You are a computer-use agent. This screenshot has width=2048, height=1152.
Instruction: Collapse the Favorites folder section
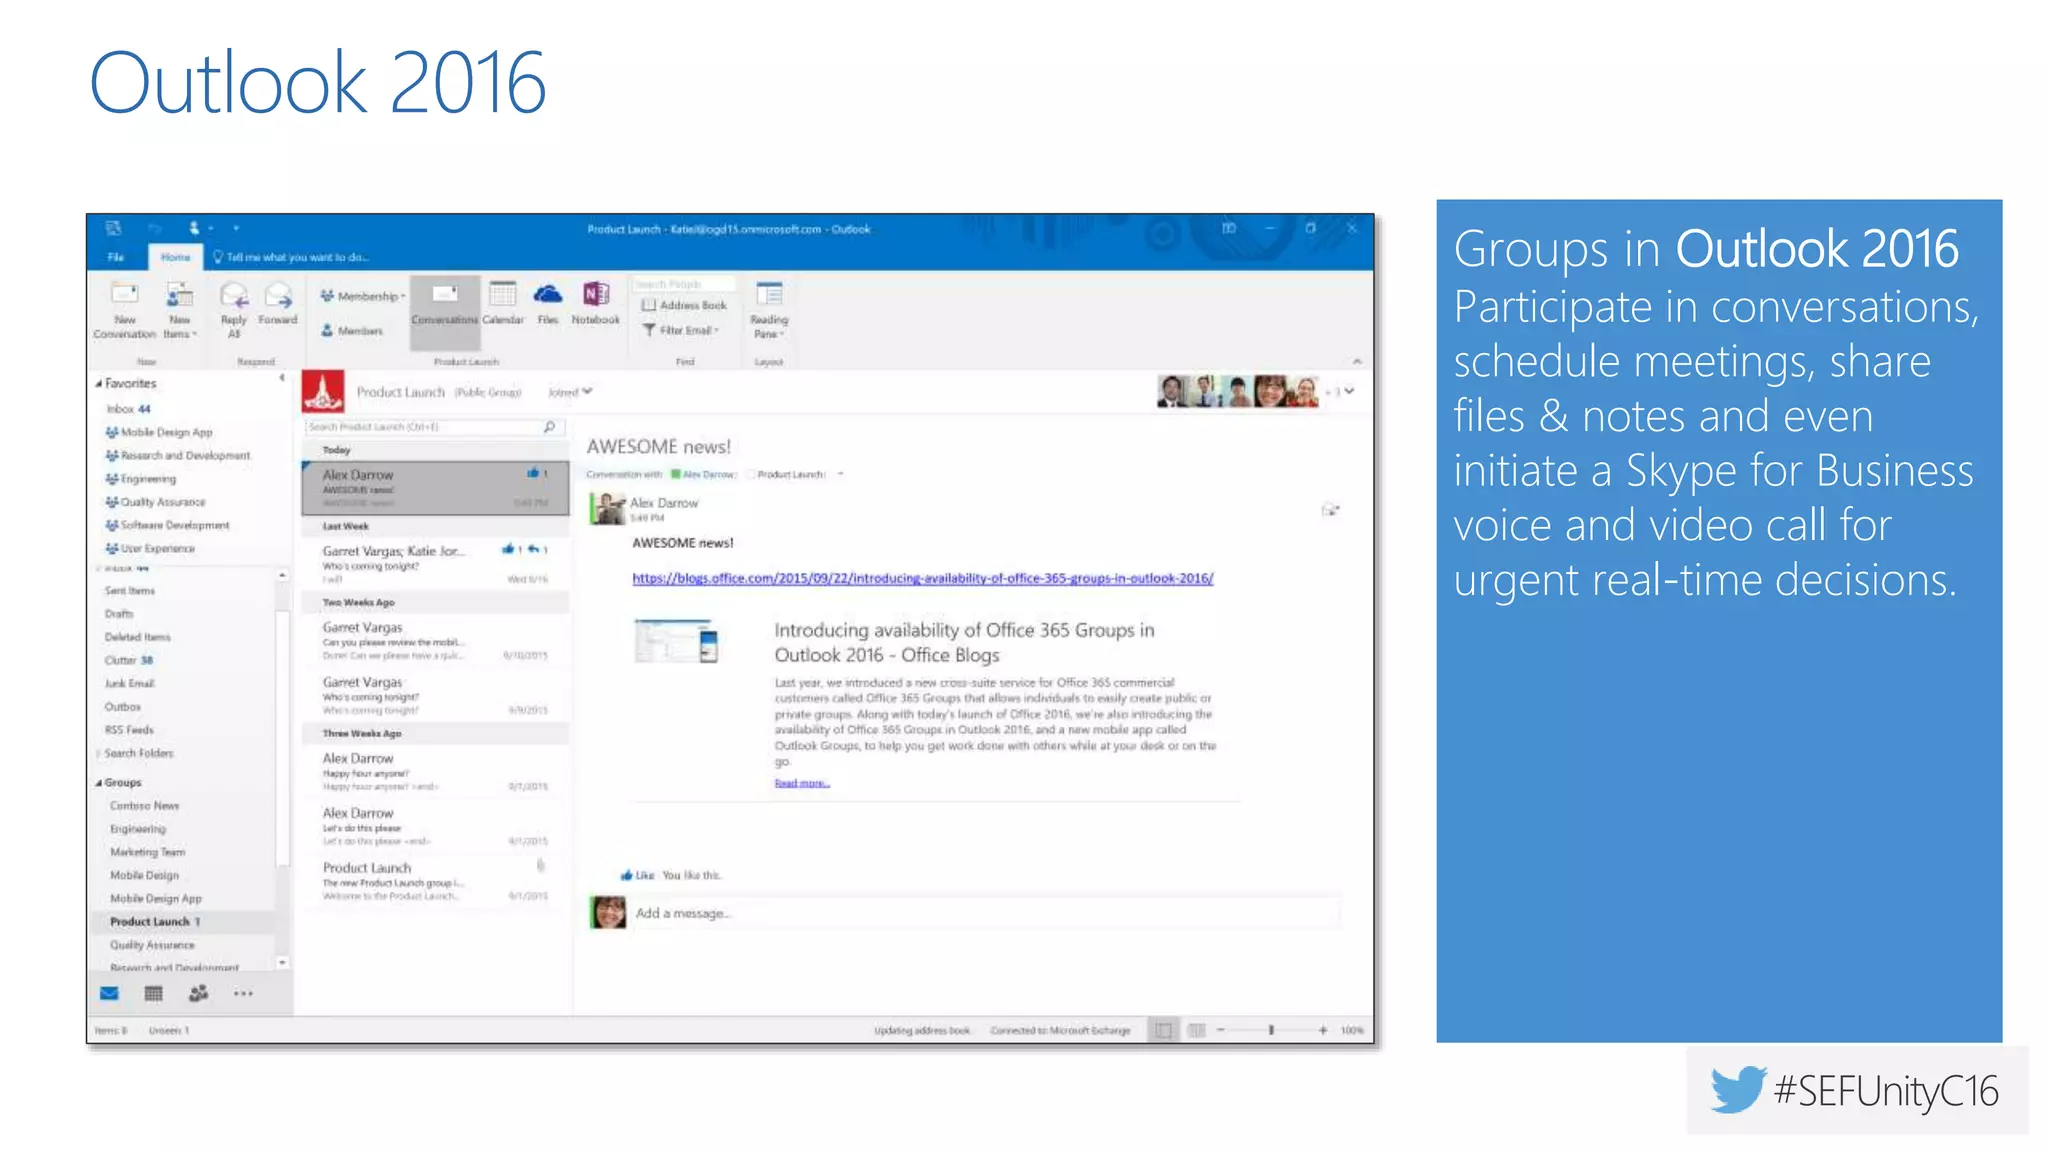(99, 383)
